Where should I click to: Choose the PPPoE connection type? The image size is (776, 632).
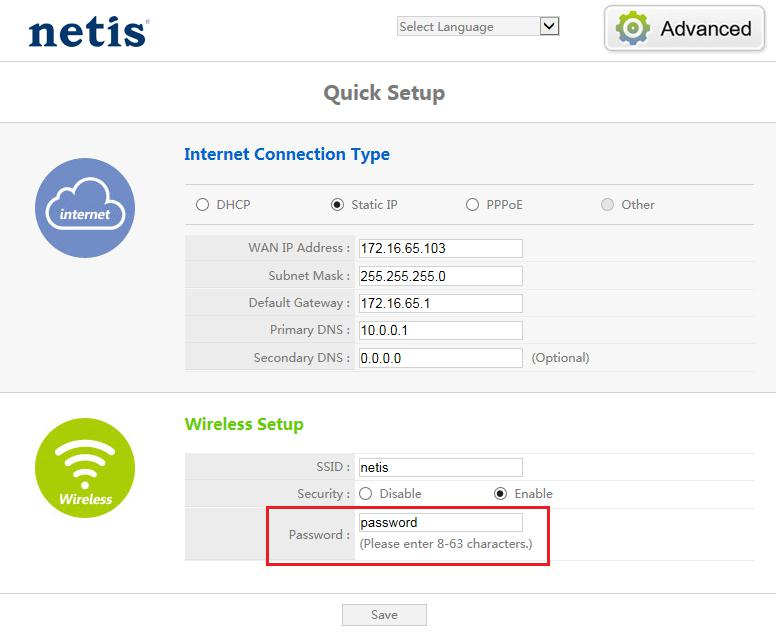[x=472, y=205]
